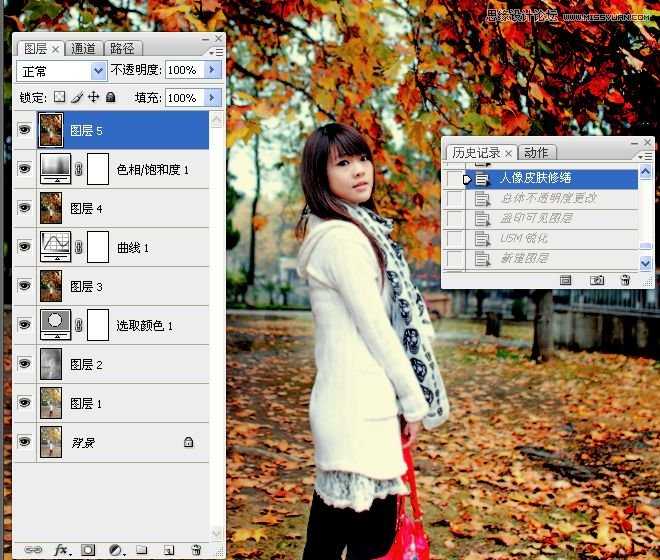The image size is (660, 560).
Task: Select the 图层 3 layer row
Action: [112, 286]
